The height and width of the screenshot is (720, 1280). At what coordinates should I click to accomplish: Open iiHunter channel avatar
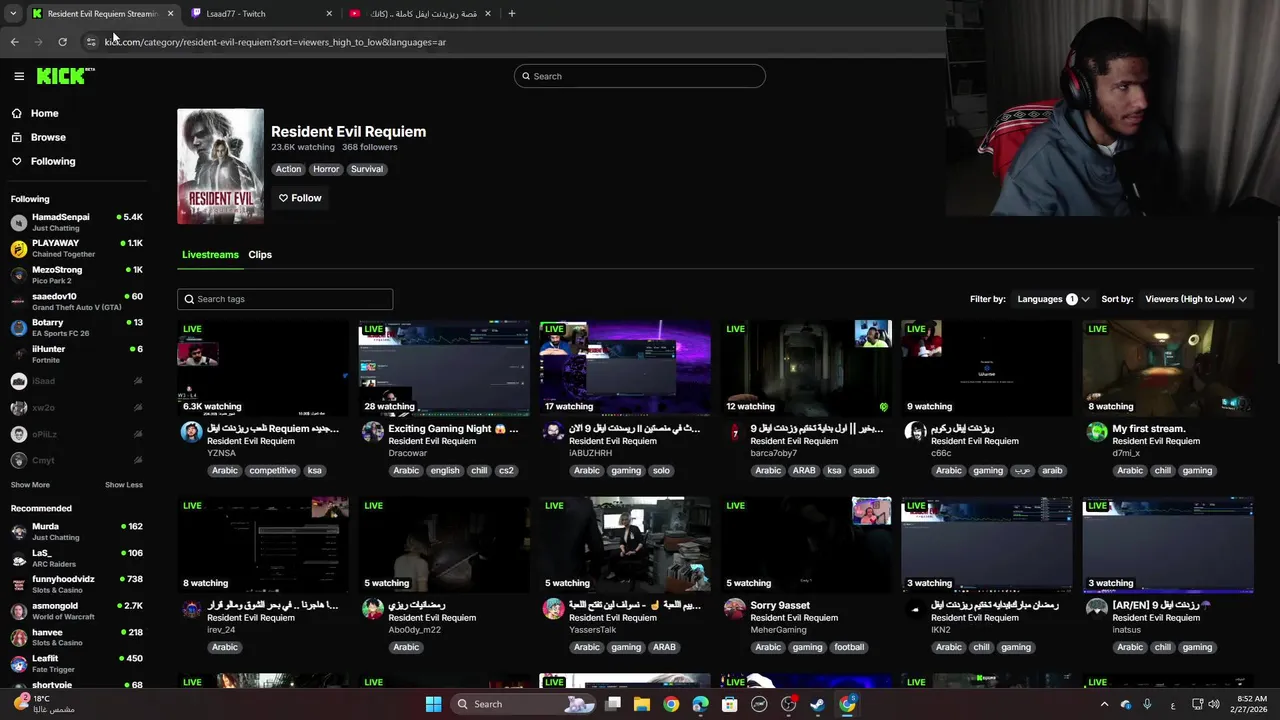click(x=19, y=354)
